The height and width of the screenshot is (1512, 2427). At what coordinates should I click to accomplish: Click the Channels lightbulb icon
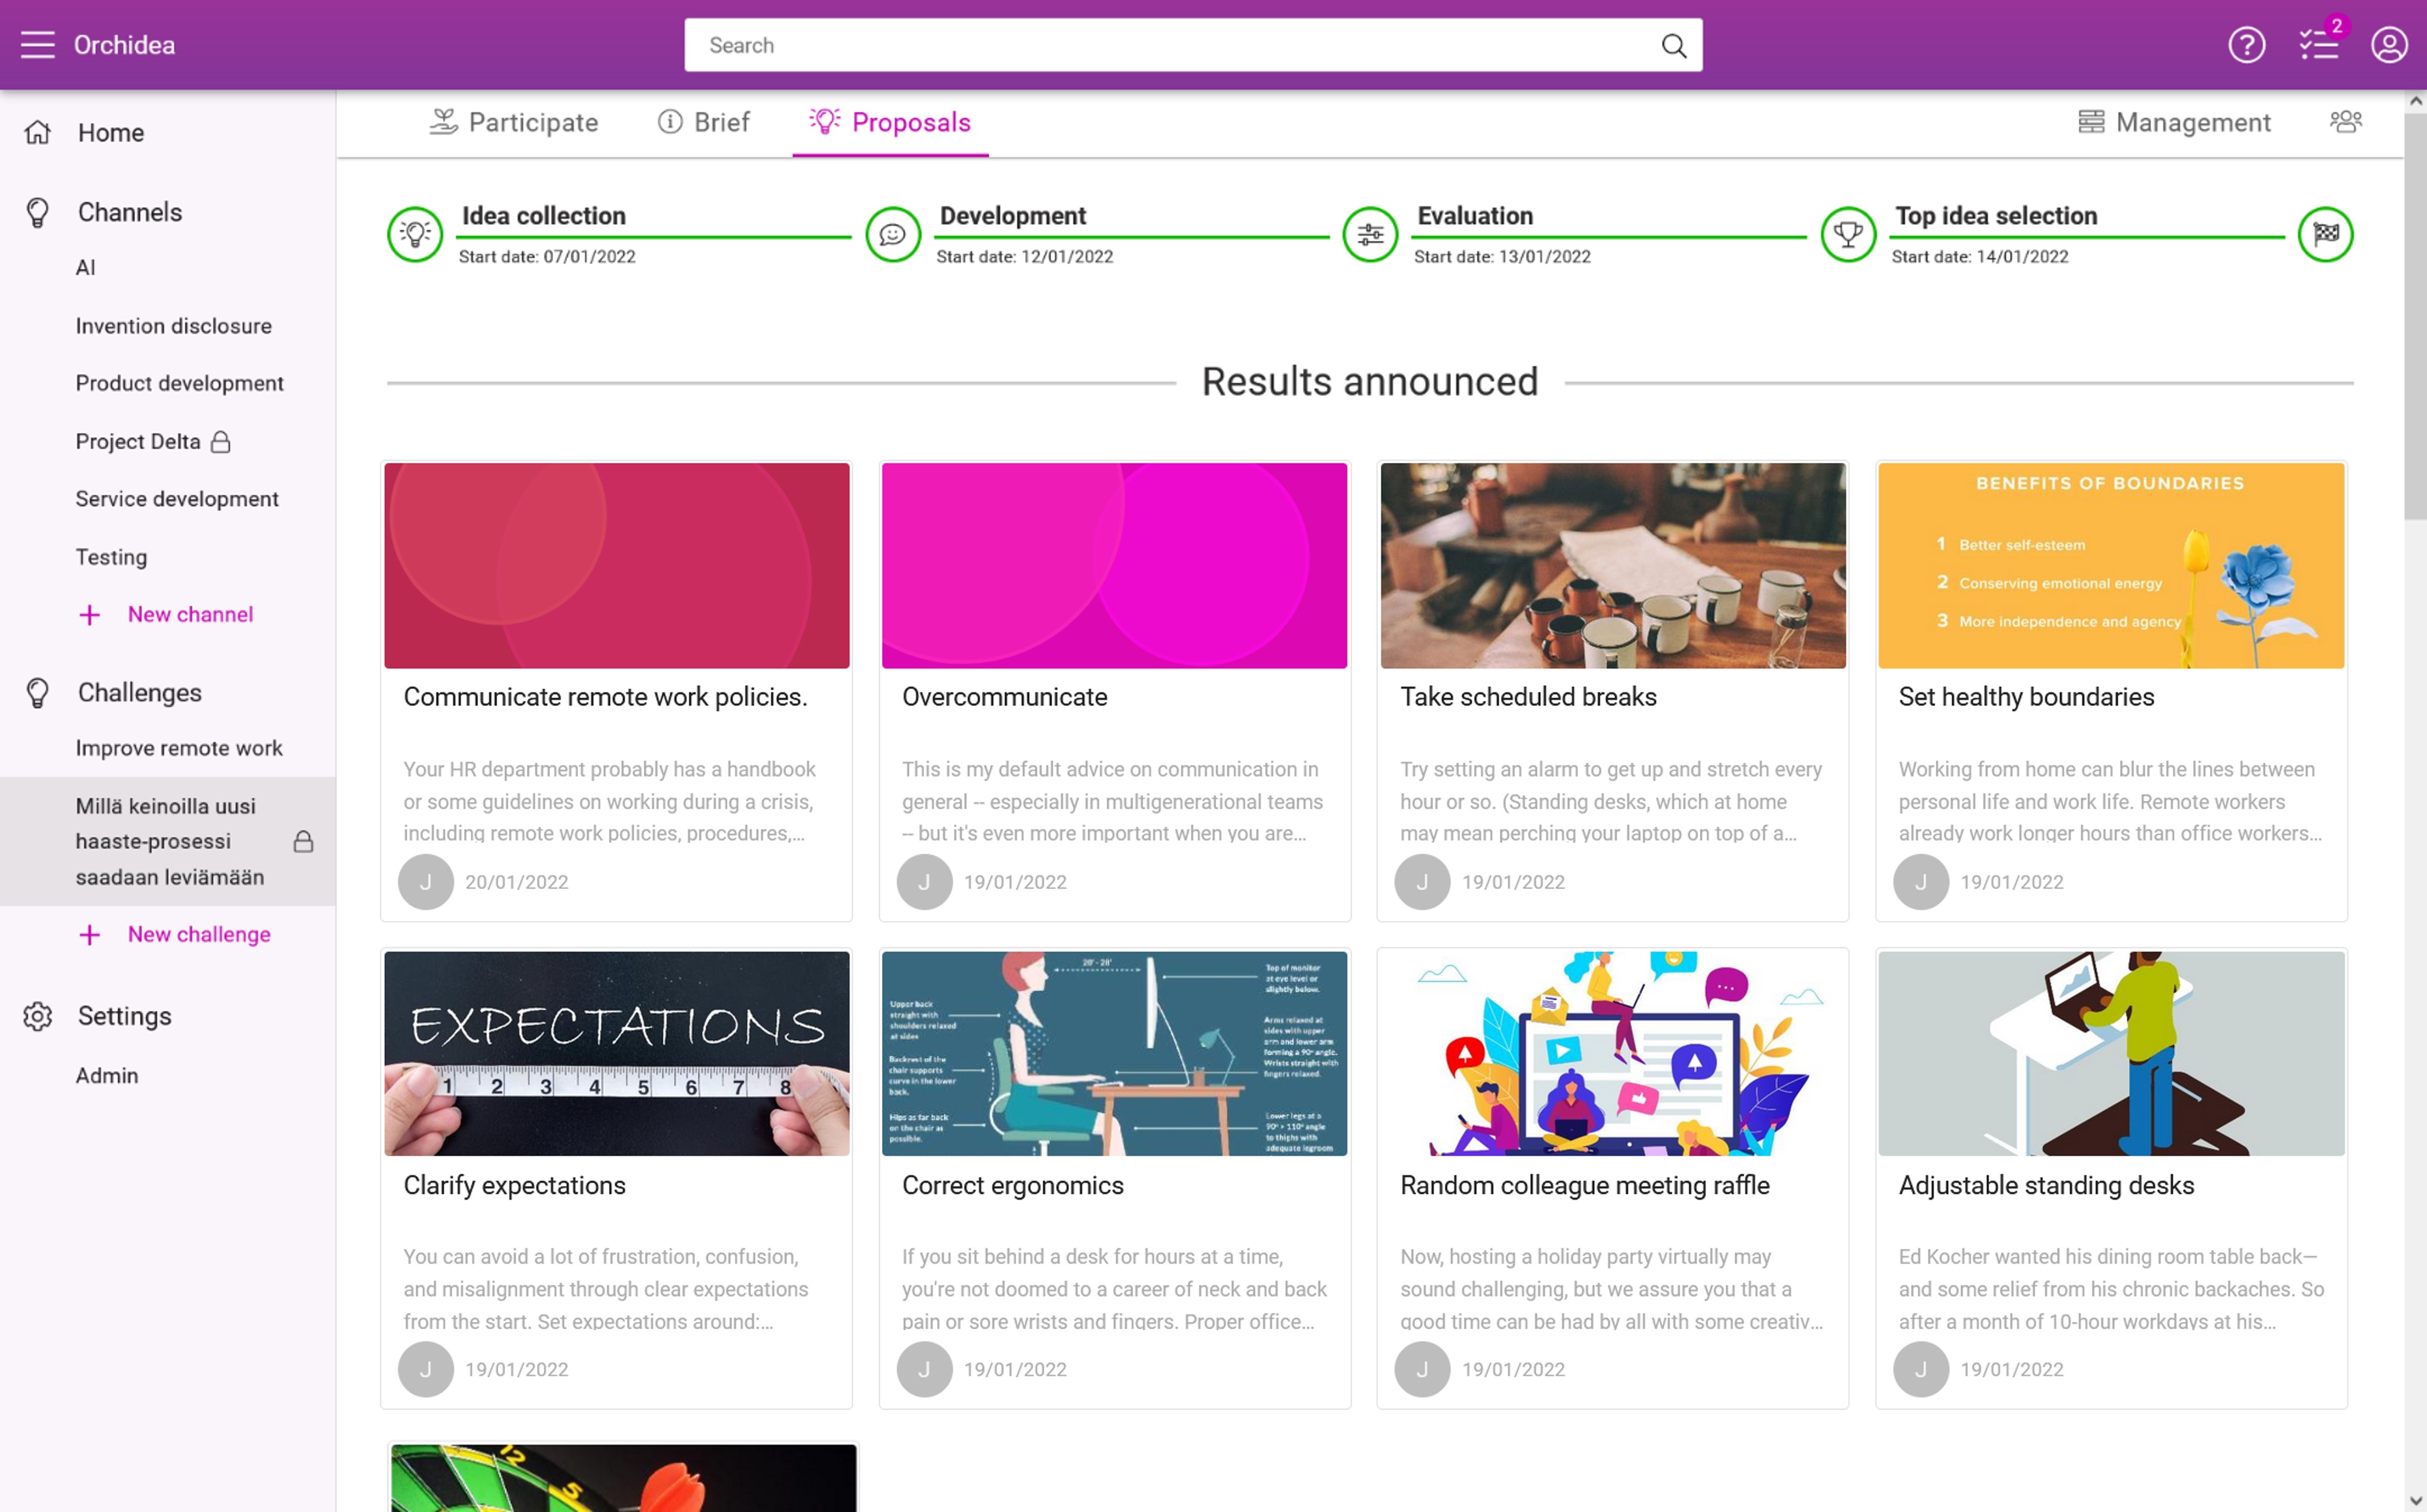(37, 212)
